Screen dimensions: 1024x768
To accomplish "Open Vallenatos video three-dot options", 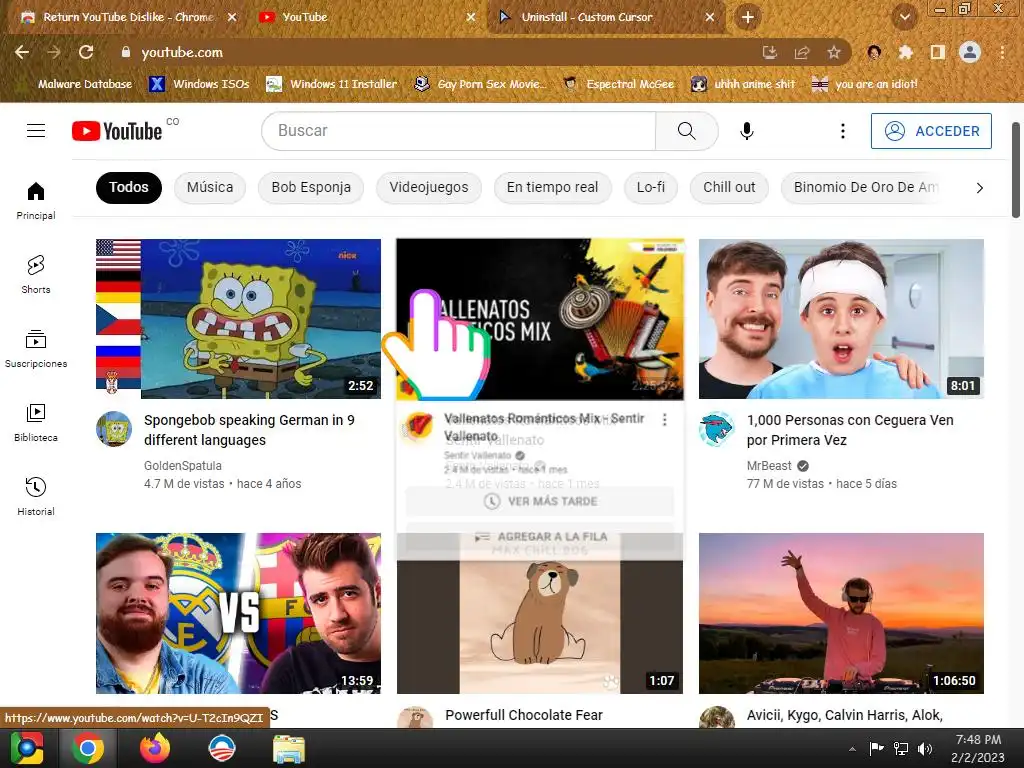I will coord(665,420).
